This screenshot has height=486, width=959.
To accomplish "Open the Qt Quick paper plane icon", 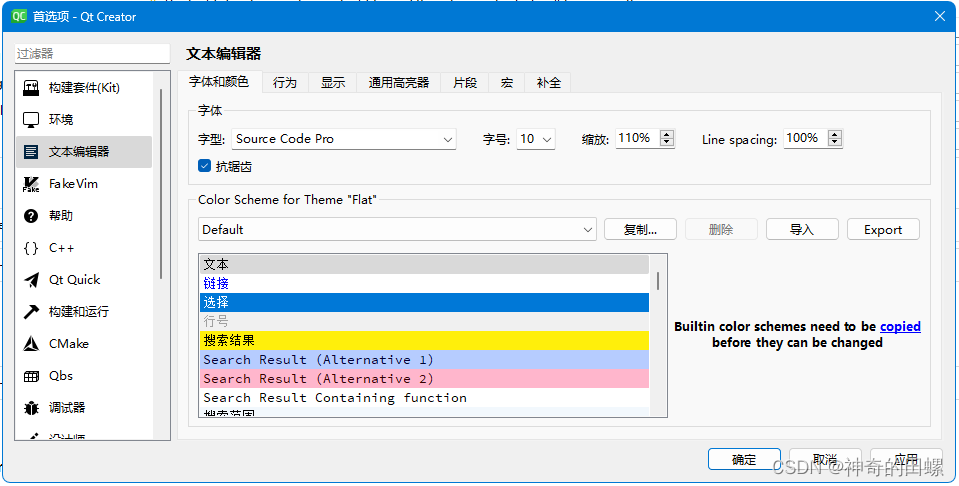I will click(31, 280).
